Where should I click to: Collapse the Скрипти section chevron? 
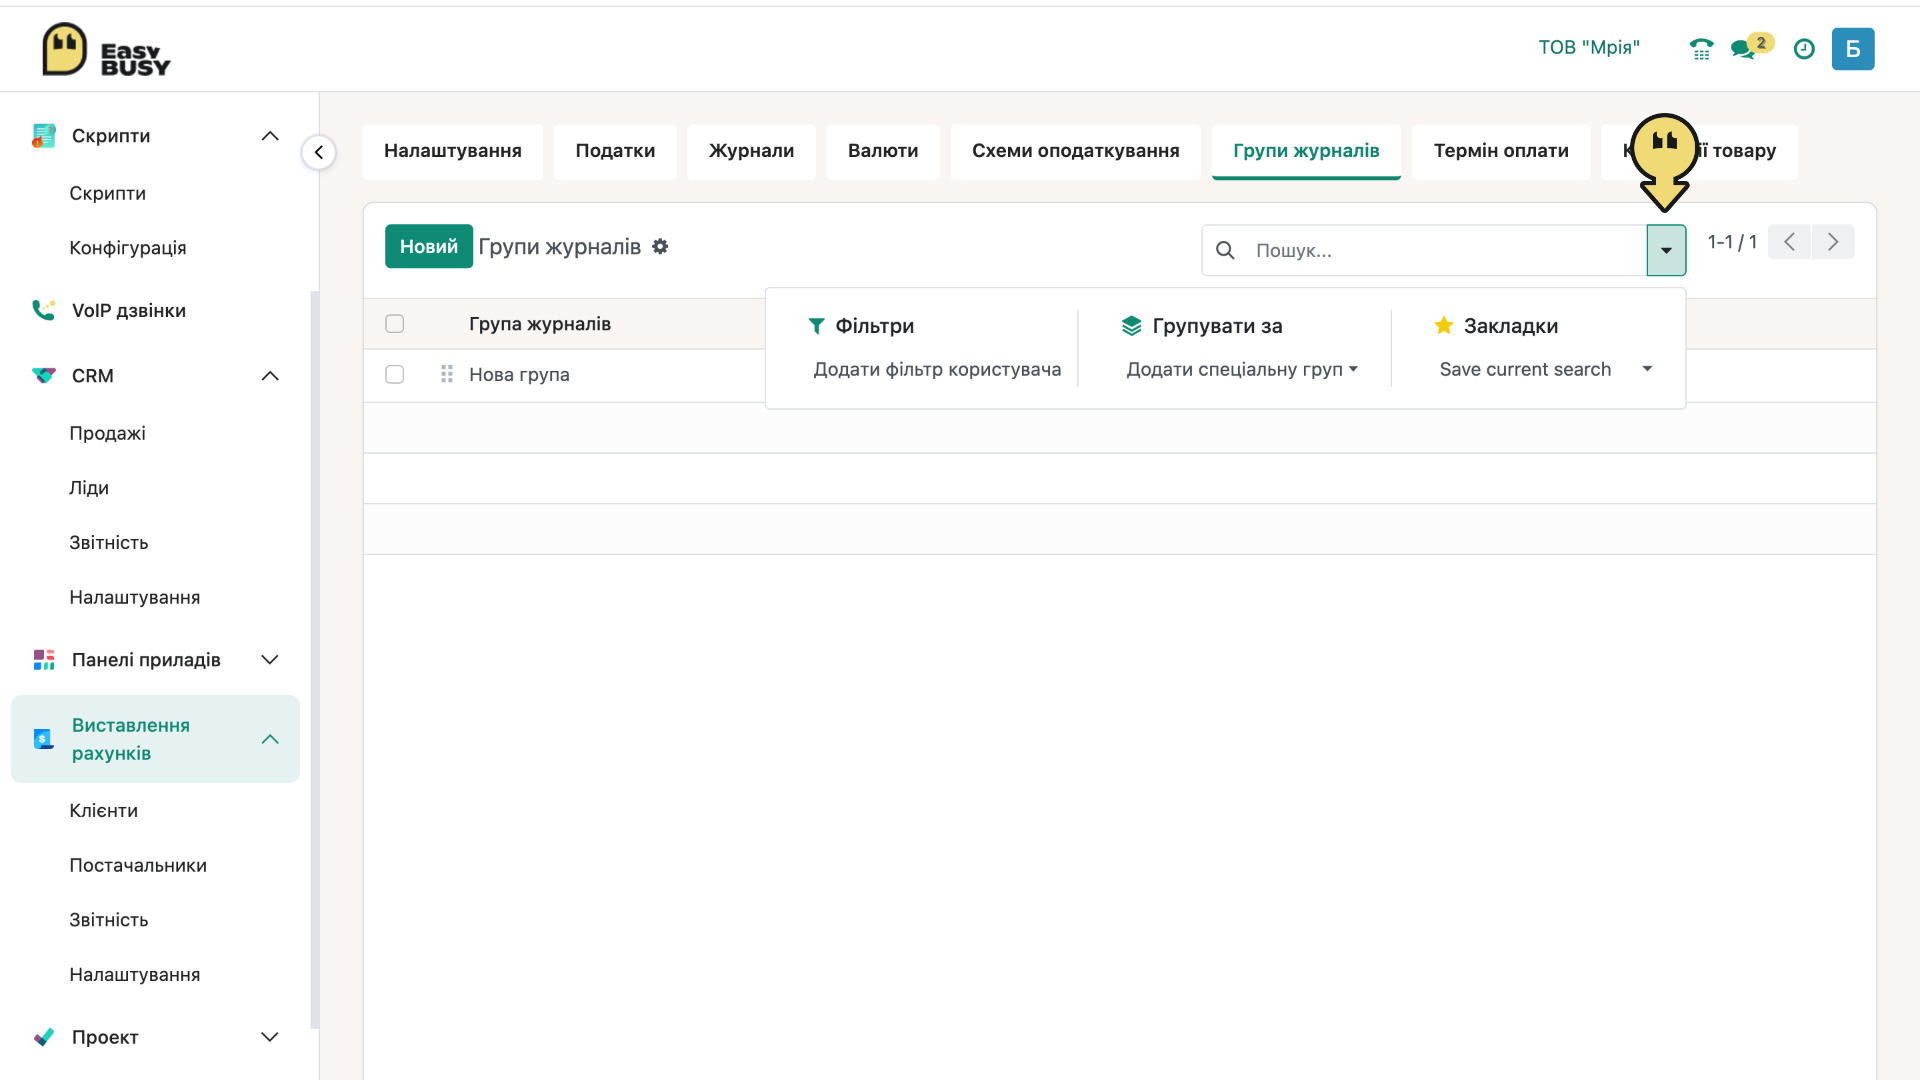point(270,136)
